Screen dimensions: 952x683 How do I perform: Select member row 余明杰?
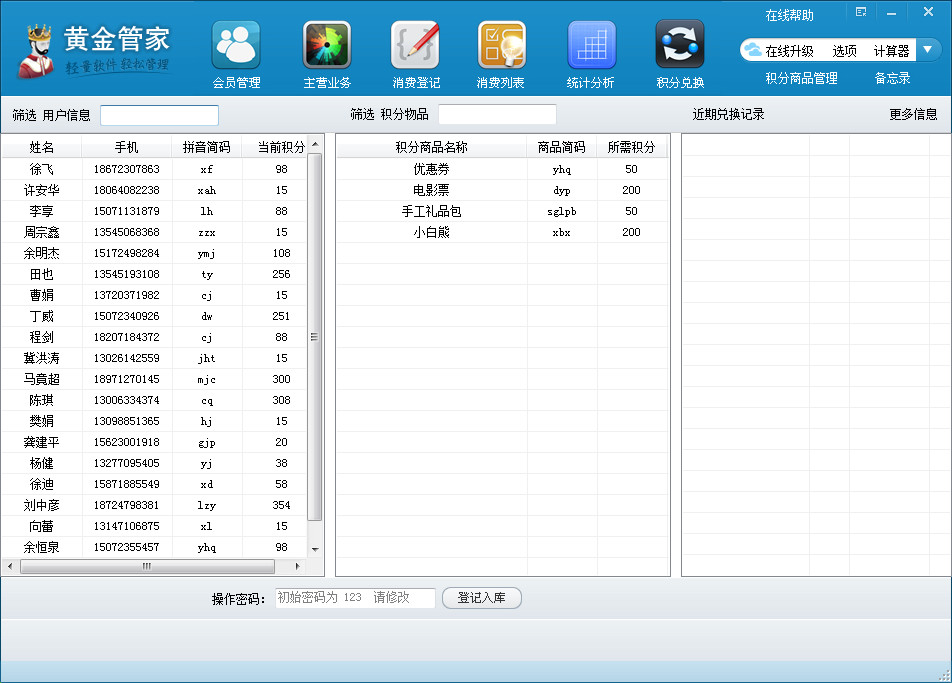click(x=154, y=253)
